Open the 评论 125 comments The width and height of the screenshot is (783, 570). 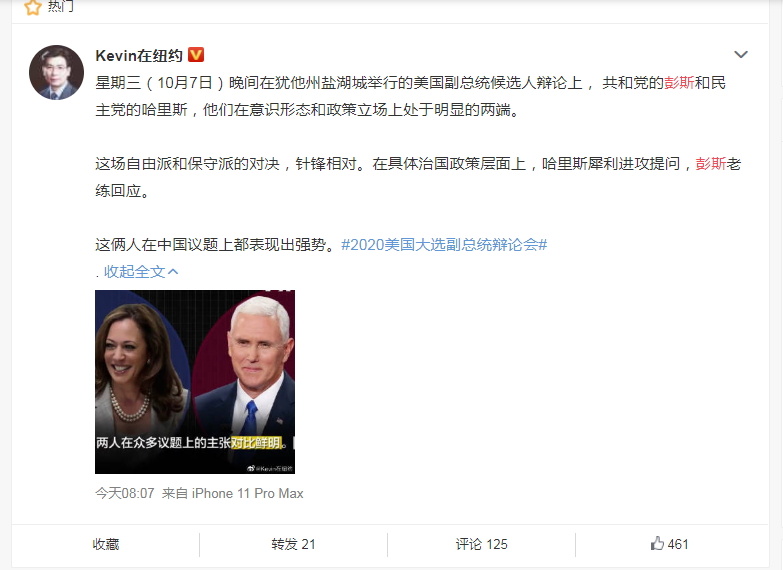481,544
